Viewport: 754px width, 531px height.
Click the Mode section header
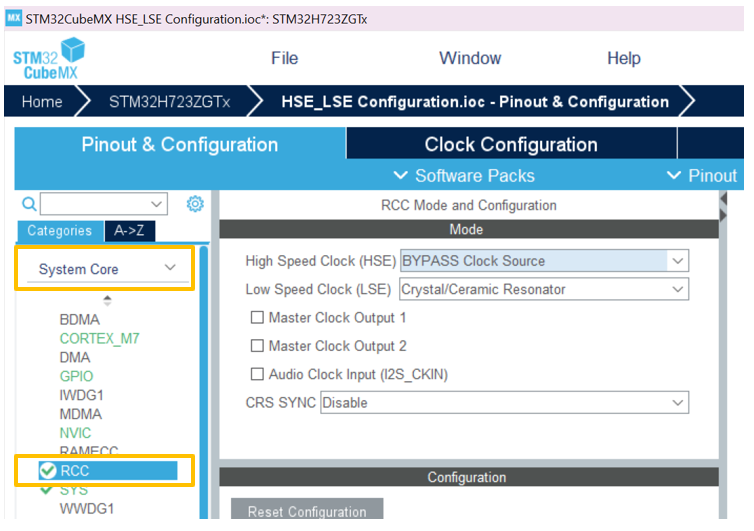pos(469,229)
